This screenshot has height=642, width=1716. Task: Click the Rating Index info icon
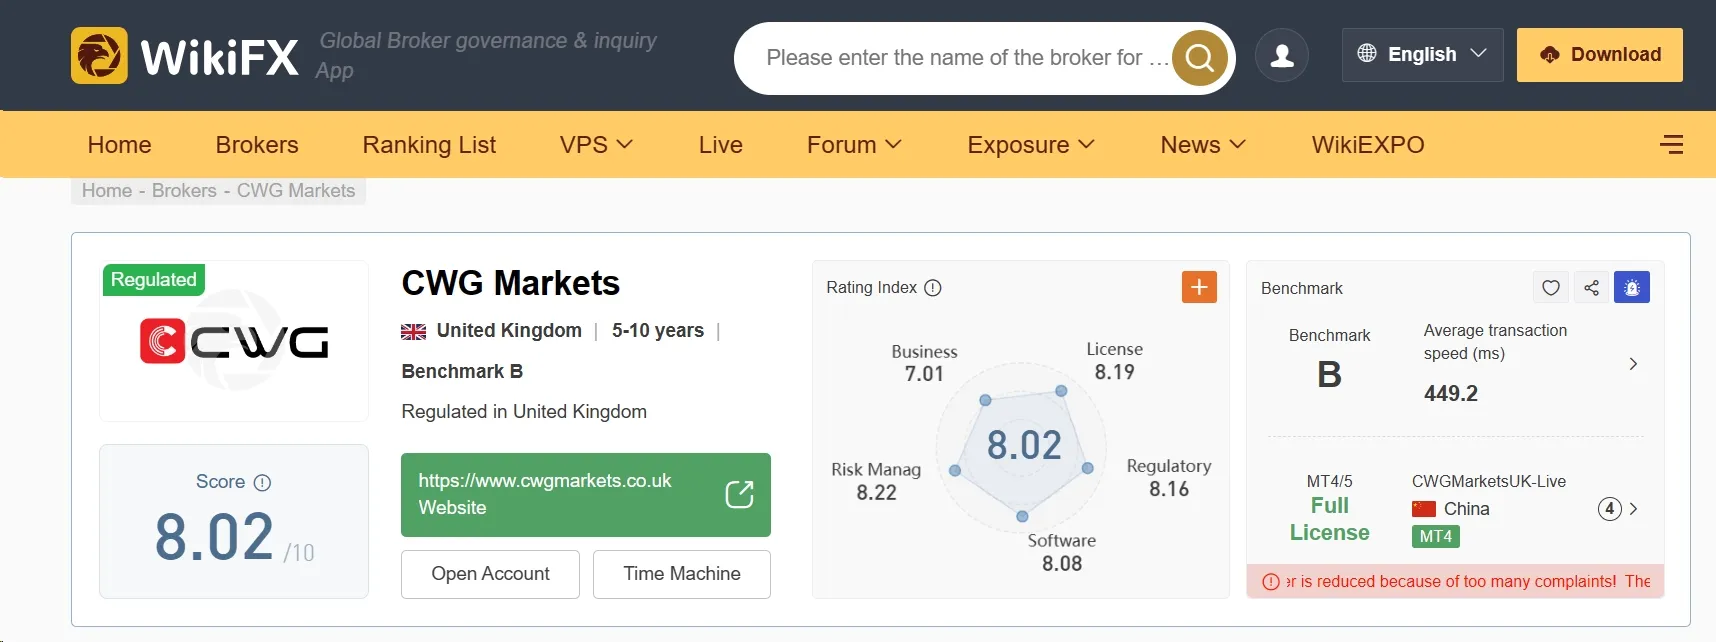tap(933, 288)
